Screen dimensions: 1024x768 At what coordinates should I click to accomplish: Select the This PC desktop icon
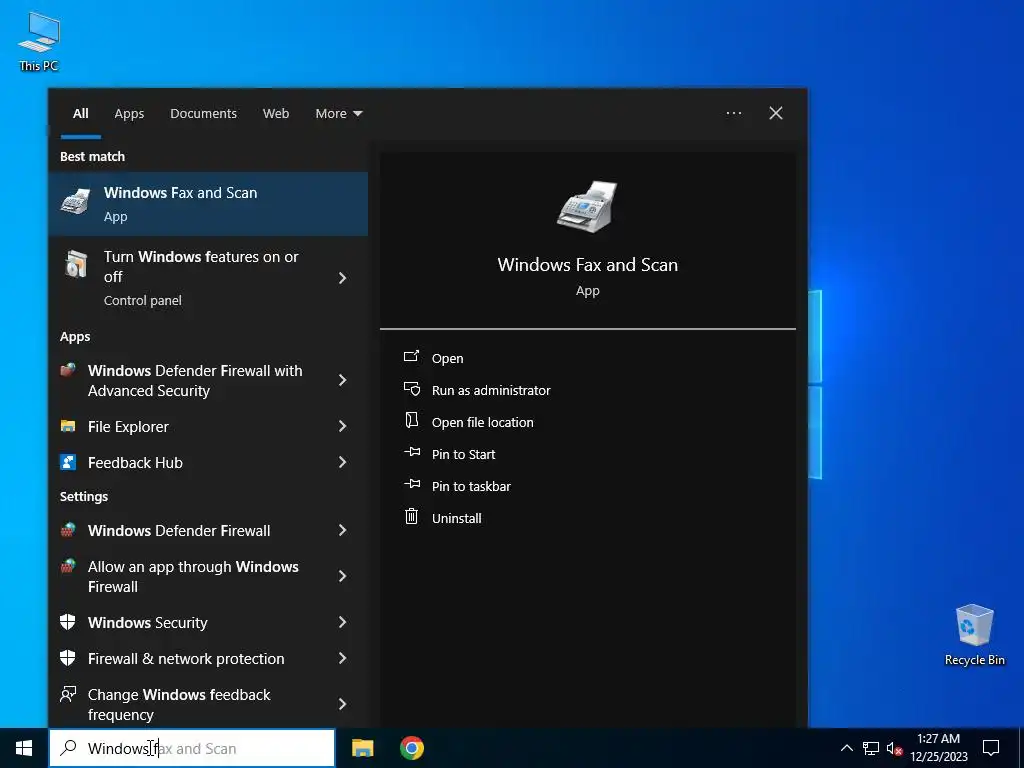tap(39, 42)
